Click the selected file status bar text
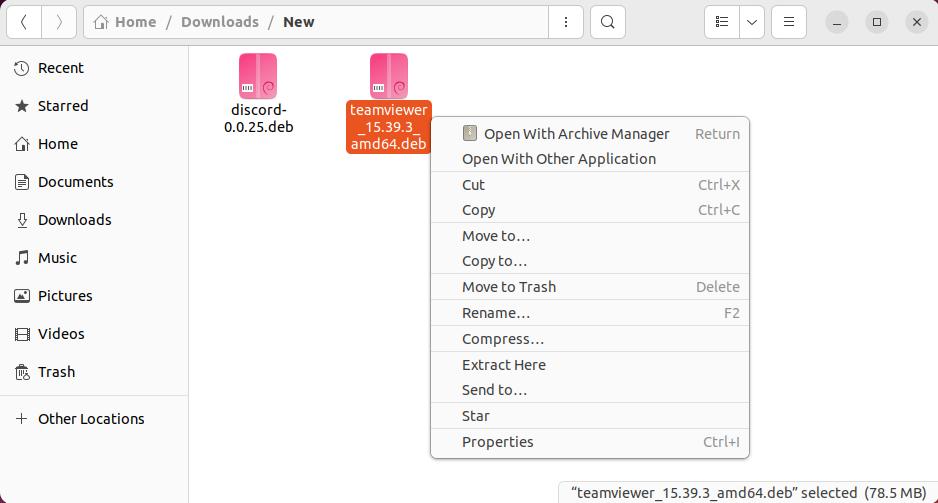The width and height of the screenshot is (938, 503). click(x=748, y=493)
